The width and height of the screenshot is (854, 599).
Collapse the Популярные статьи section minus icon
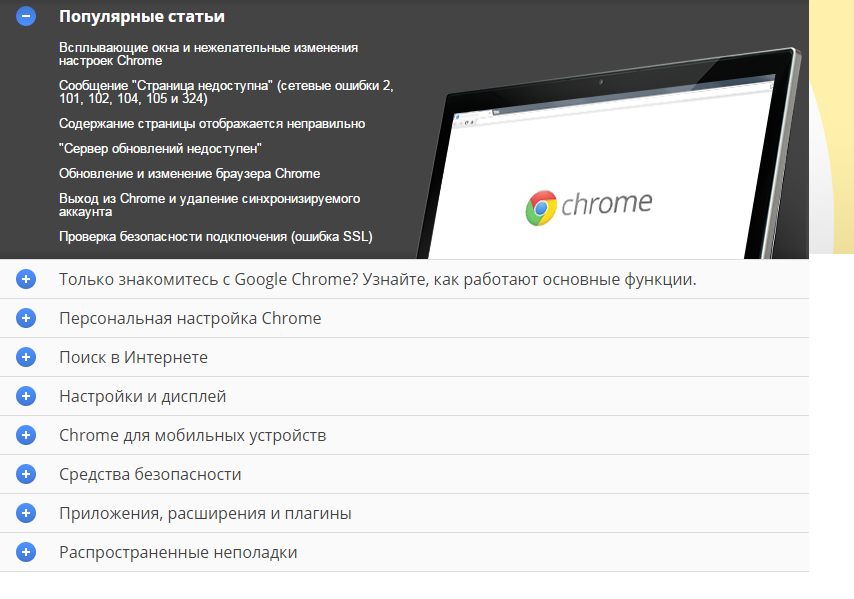[26, 16]
